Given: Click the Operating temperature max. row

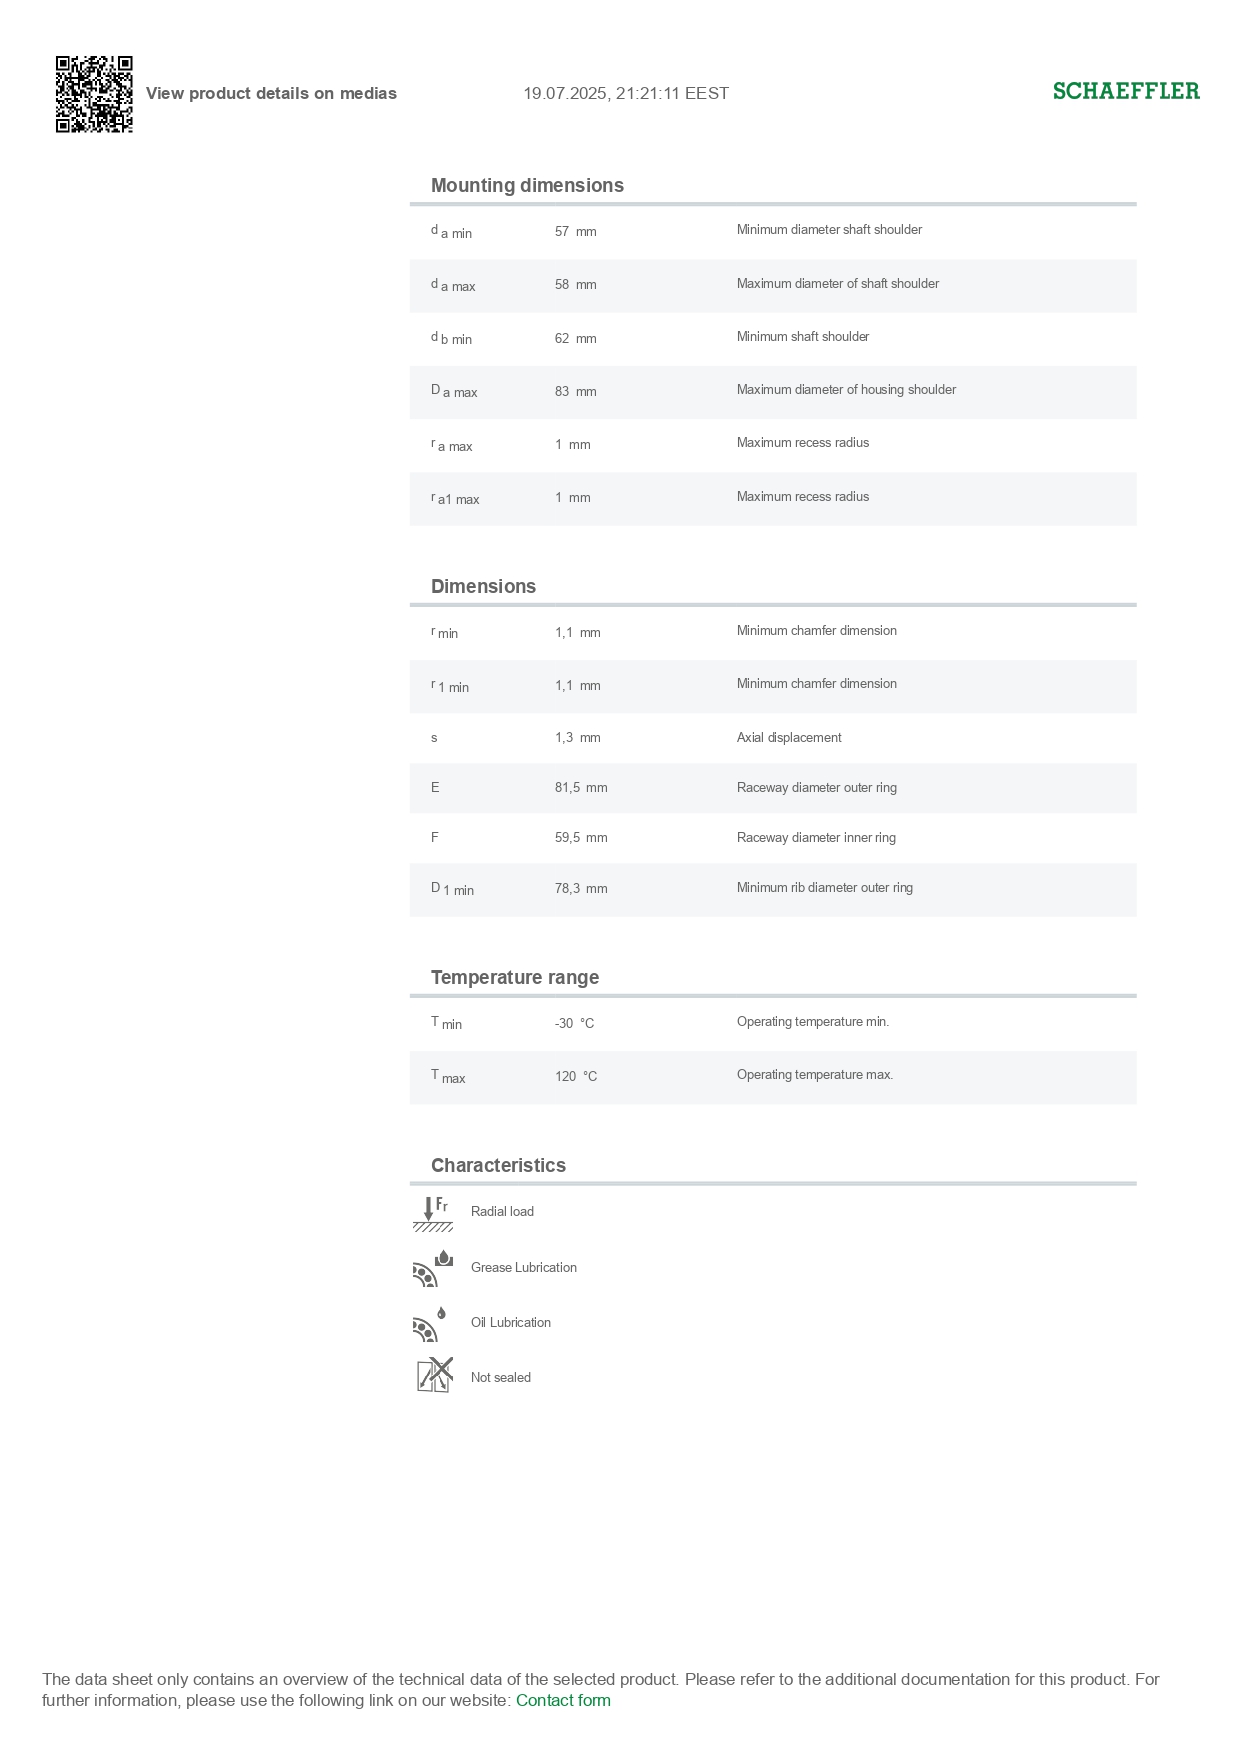Looking at the screenshot, I should 773,1077.
